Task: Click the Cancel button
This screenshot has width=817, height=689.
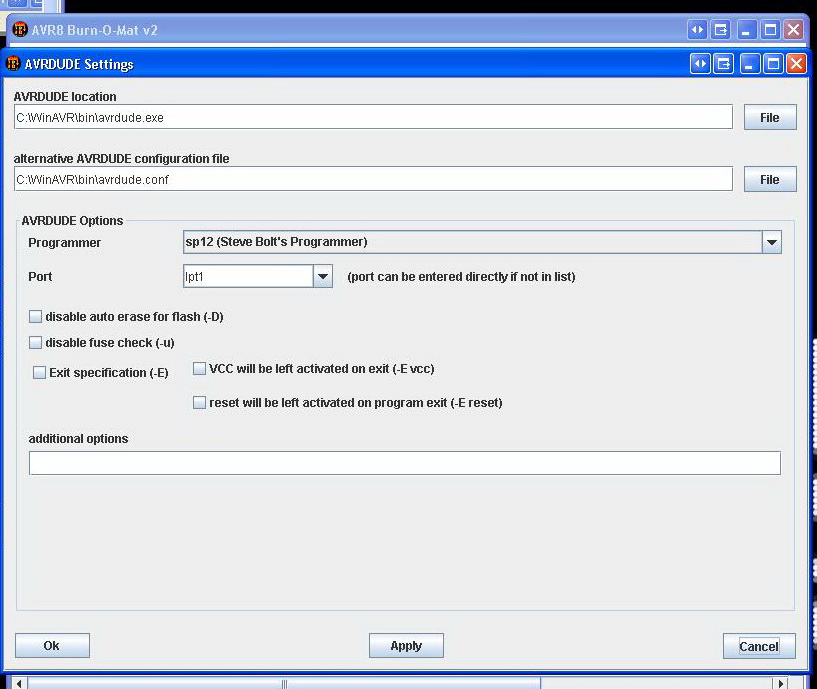Action: pyautogui.click(x=759, y=646)
